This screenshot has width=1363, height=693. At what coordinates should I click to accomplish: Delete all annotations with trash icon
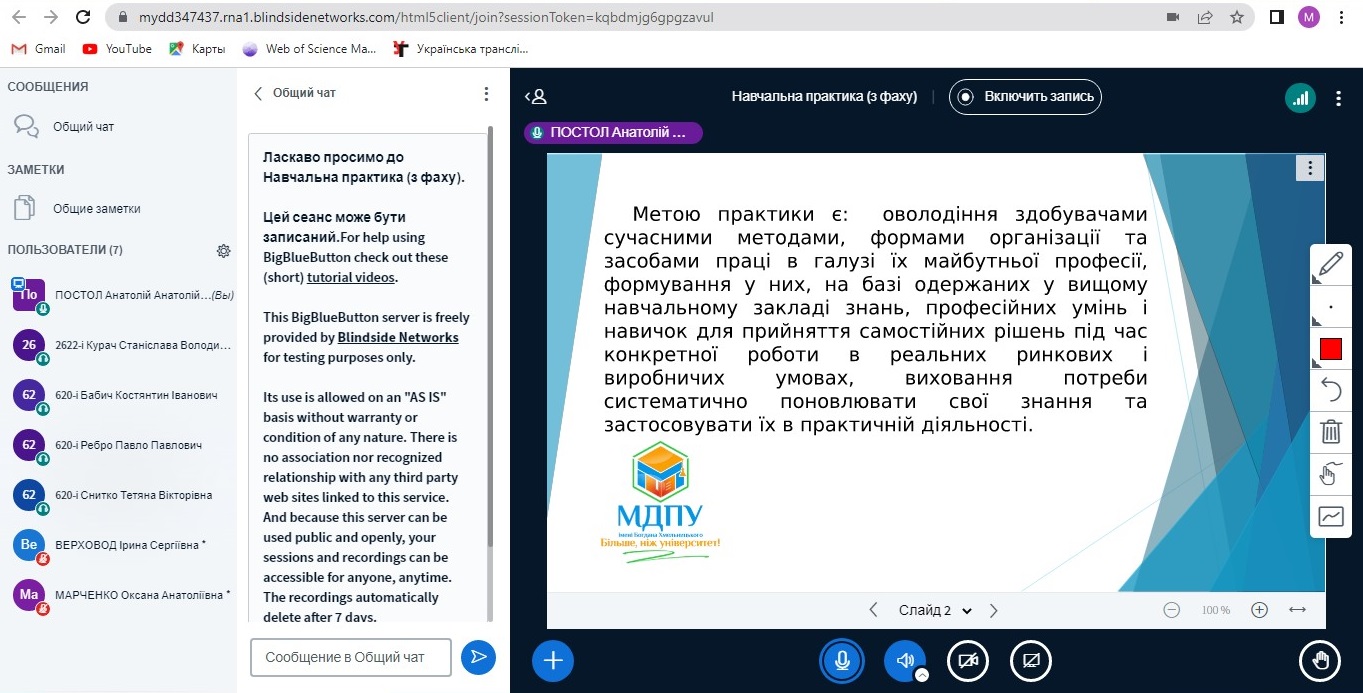1331,432
